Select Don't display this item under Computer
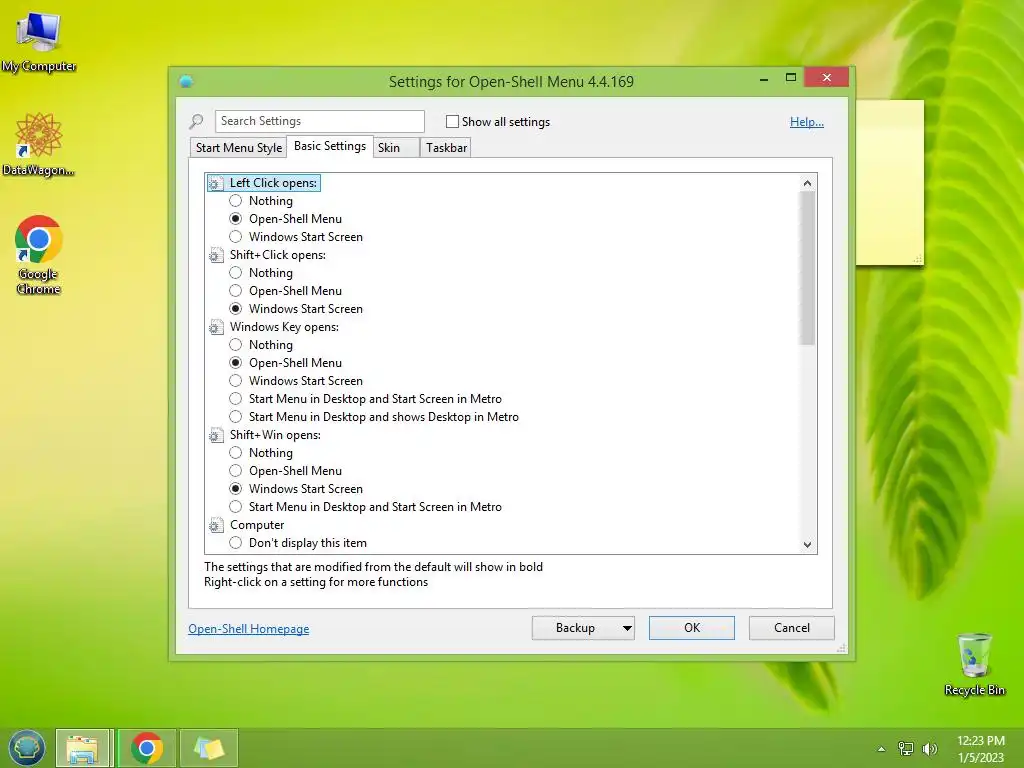Viewport: 1024px width, 768px height. (x=236, y=543)
